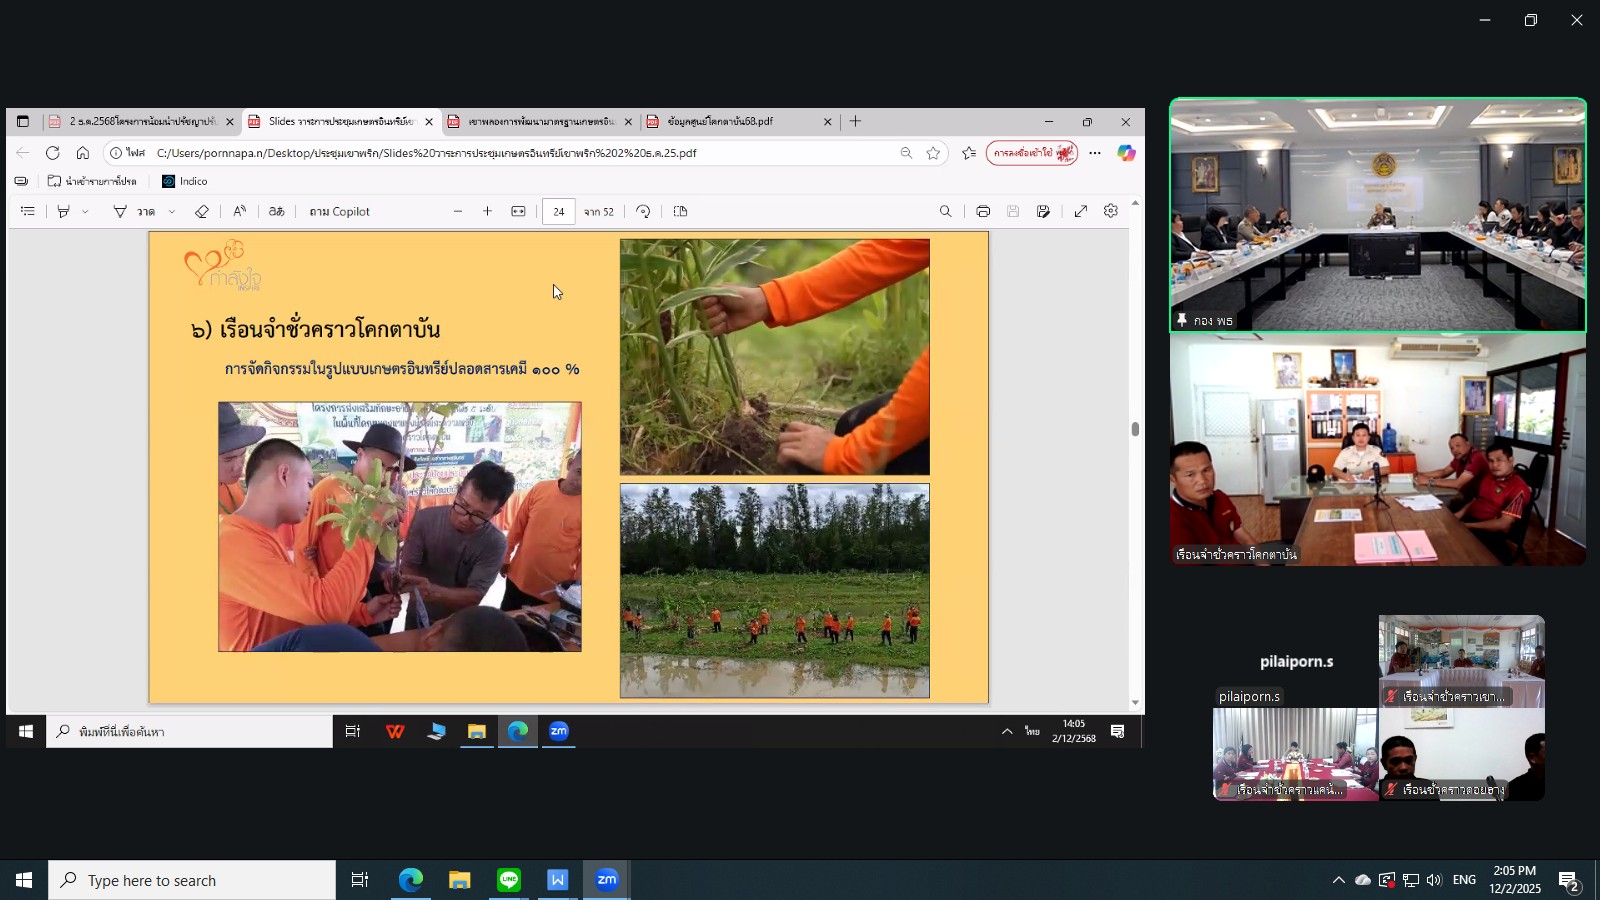Screen dimensions: 1600x900
Task: Select the PDF eraser tool
Action: [x=202, y=212]
